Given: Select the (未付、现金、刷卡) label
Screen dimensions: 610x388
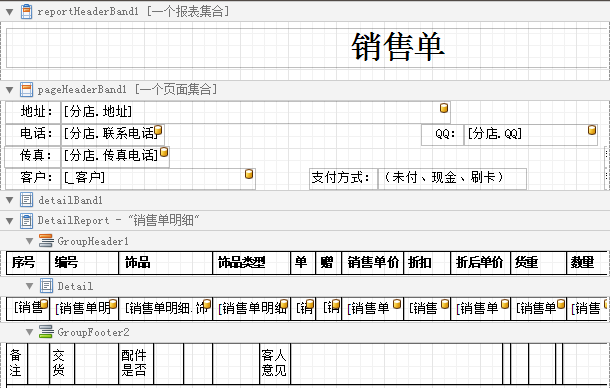Looking at the screenshot, I should [x=452, y=178].
